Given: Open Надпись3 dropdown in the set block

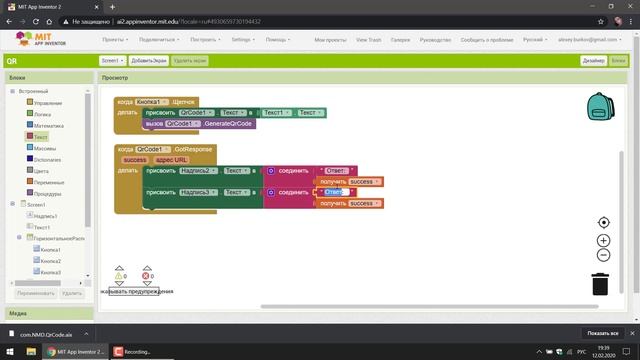Looking at the screenshot, I should 199,192.
